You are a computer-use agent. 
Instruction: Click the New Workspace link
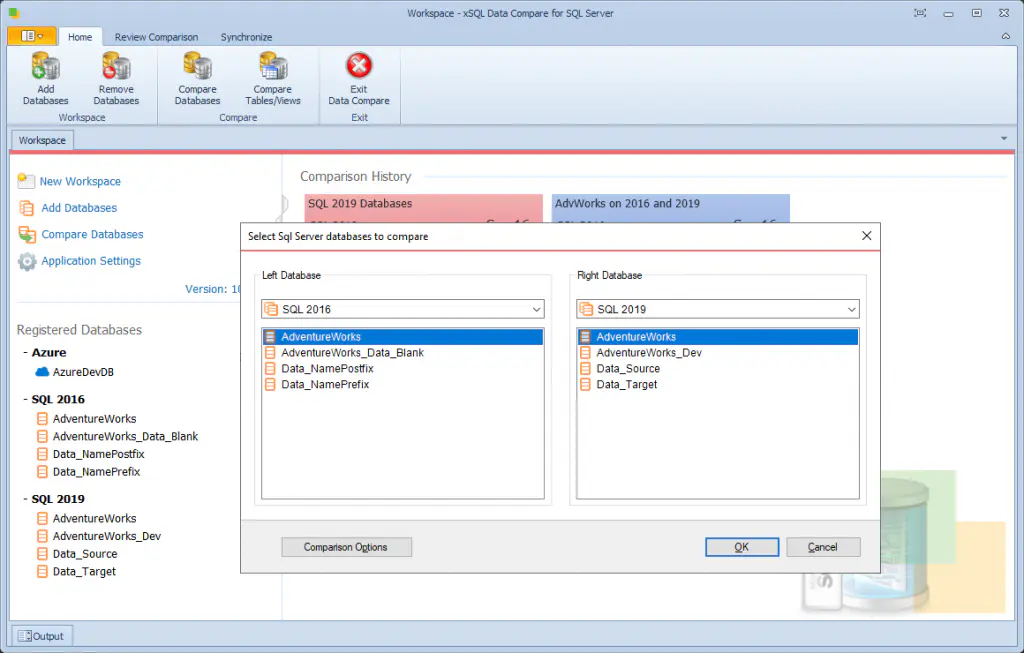[x=80, y=182]
